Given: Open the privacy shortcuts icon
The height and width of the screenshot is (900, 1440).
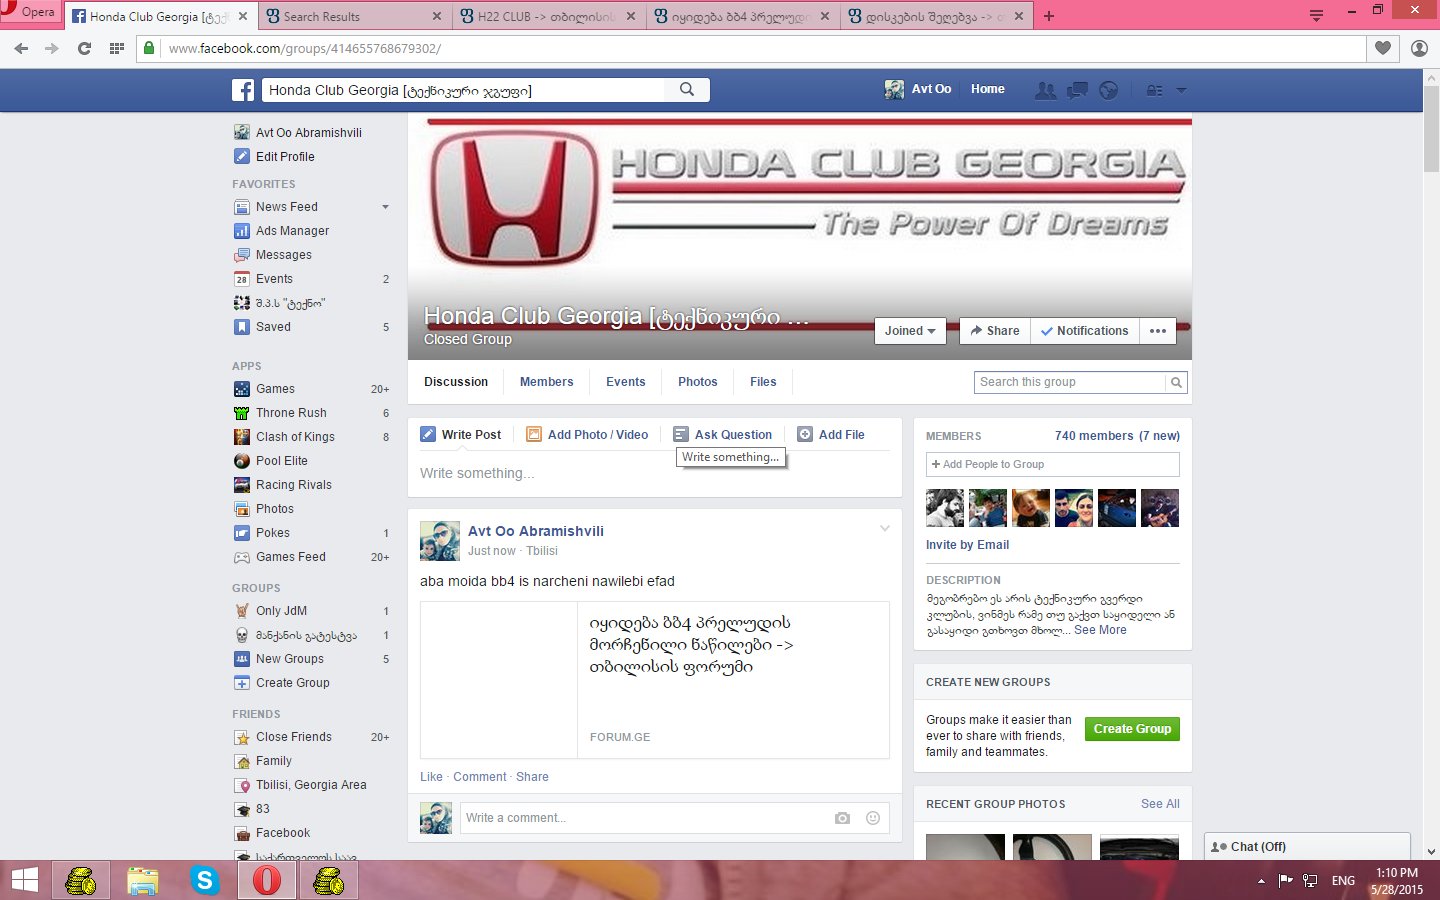Looking at the screenshot, I should 1154,90.
